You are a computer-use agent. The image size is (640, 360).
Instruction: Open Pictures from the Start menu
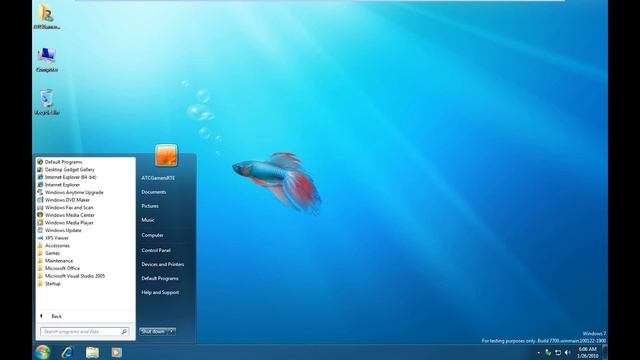pos(150,206)
